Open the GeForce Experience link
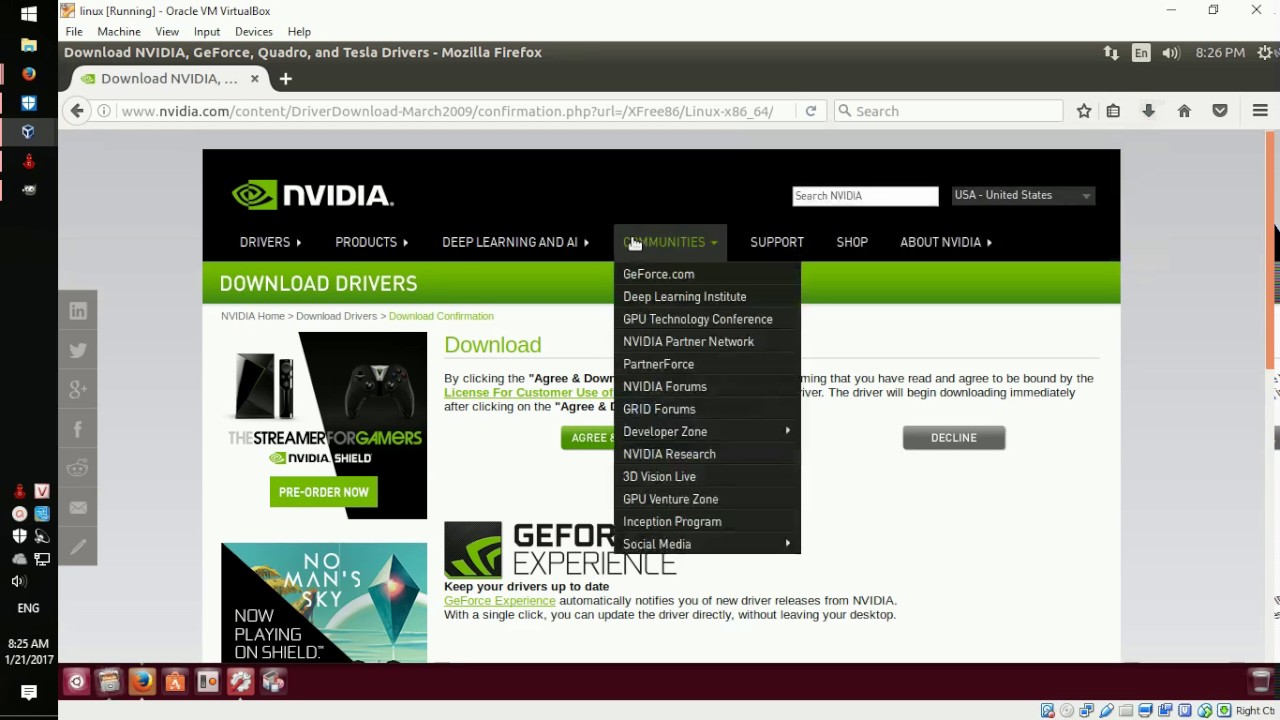Viewport: 1280px width, 720px height. point(500,600)
